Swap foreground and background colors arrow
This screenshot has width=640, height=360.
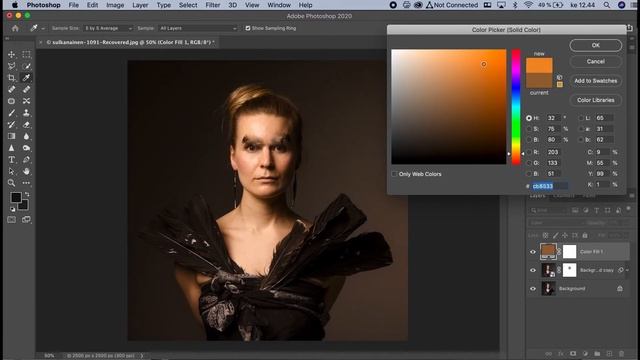27,194
